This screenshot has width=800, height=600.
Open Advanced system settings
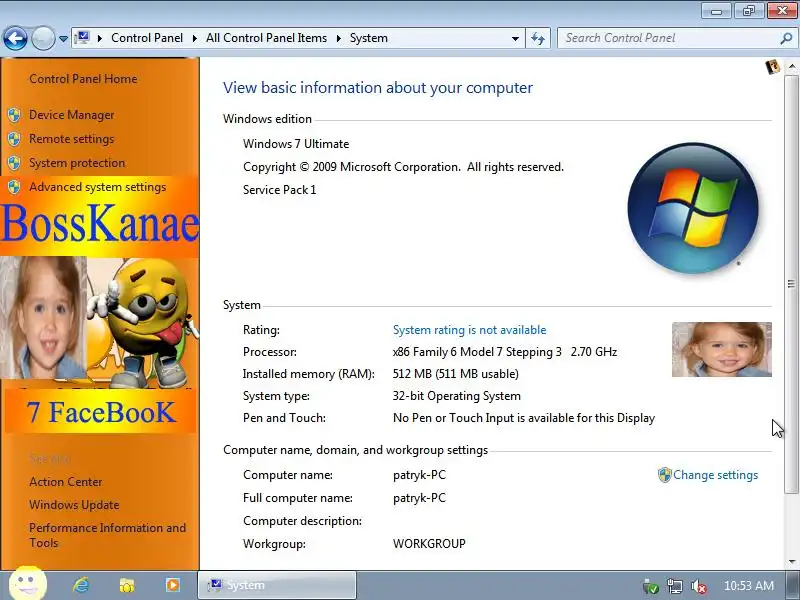pos(97,187)
